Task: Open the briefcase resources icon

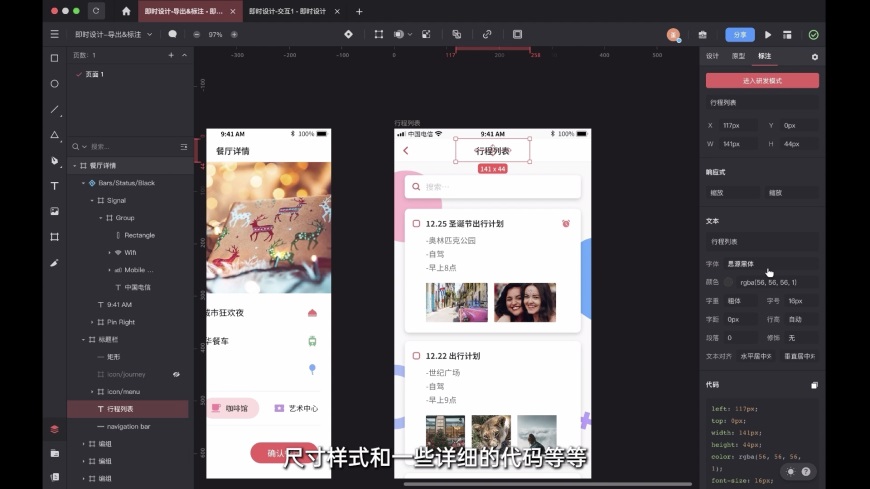Action: [702, 34]
